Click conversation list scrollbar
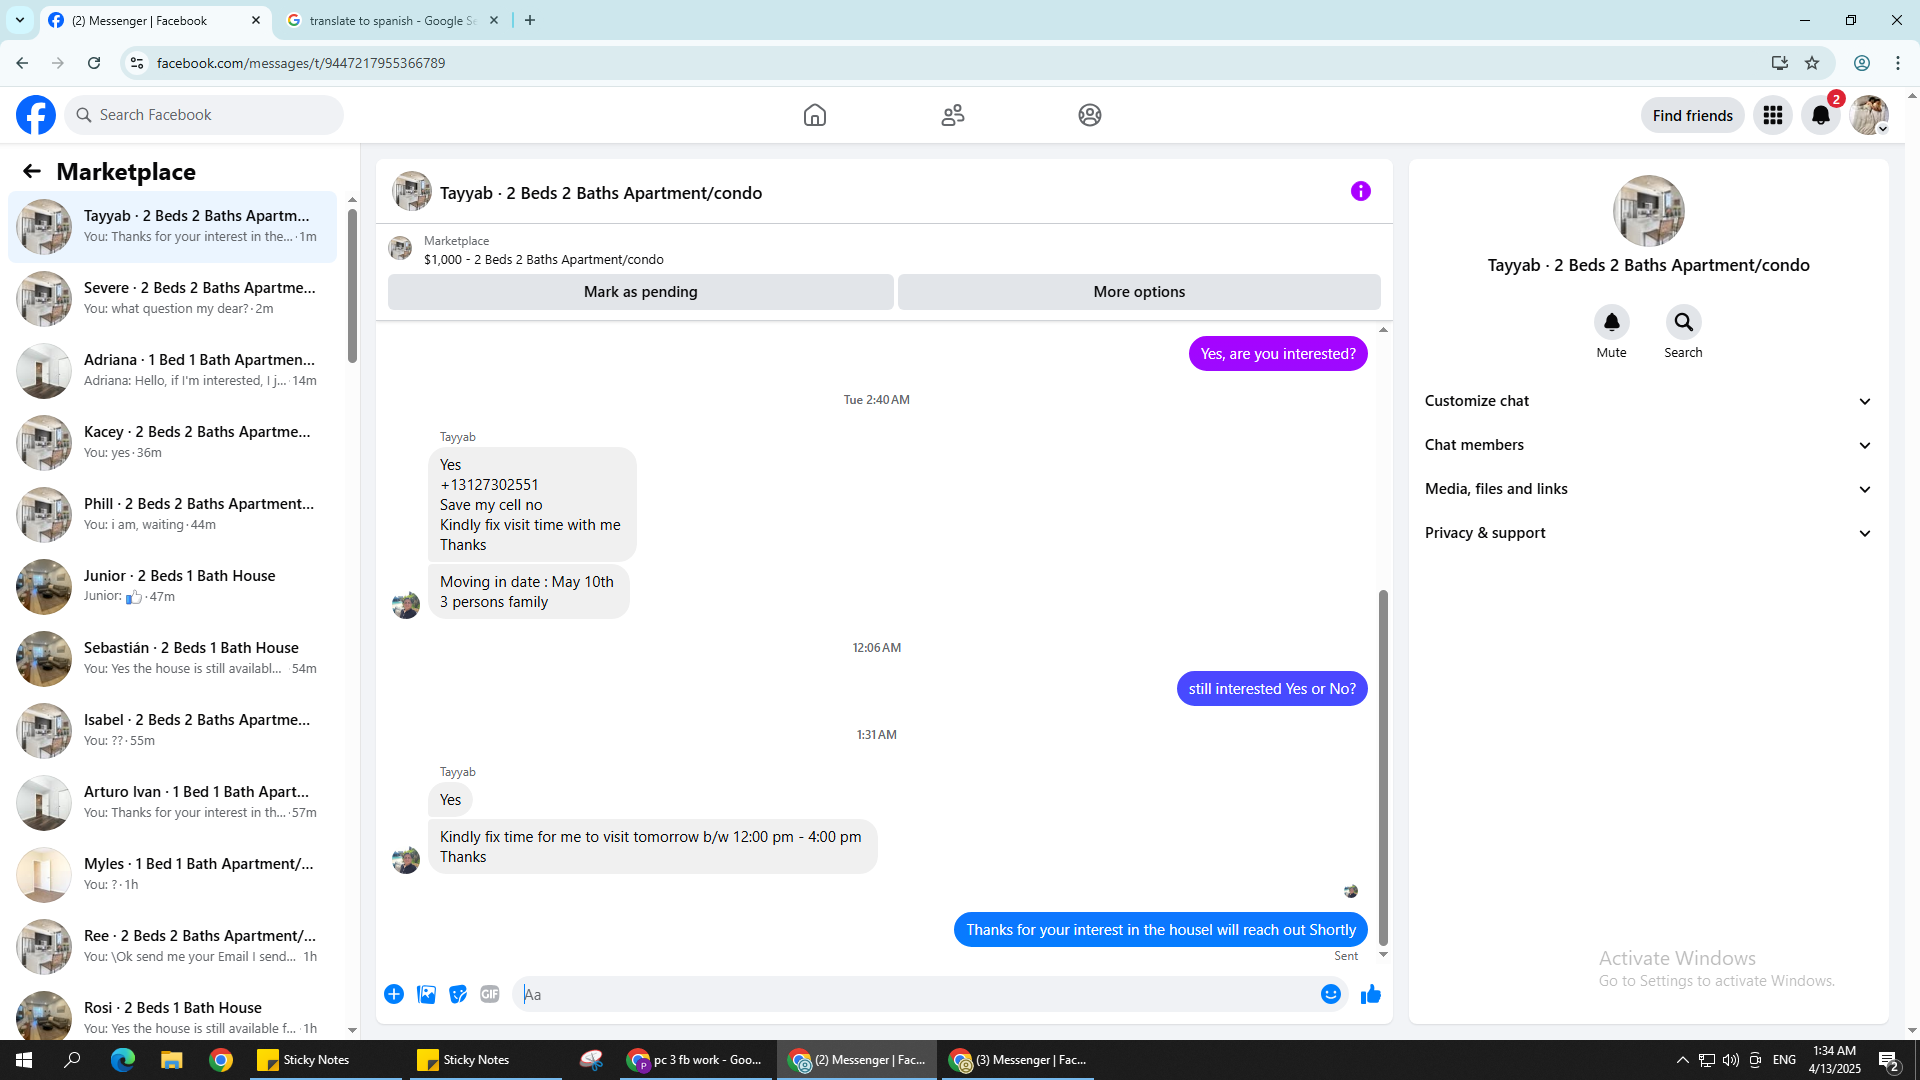Viewport: 1920px width, 1080px height. click(352, 285)
